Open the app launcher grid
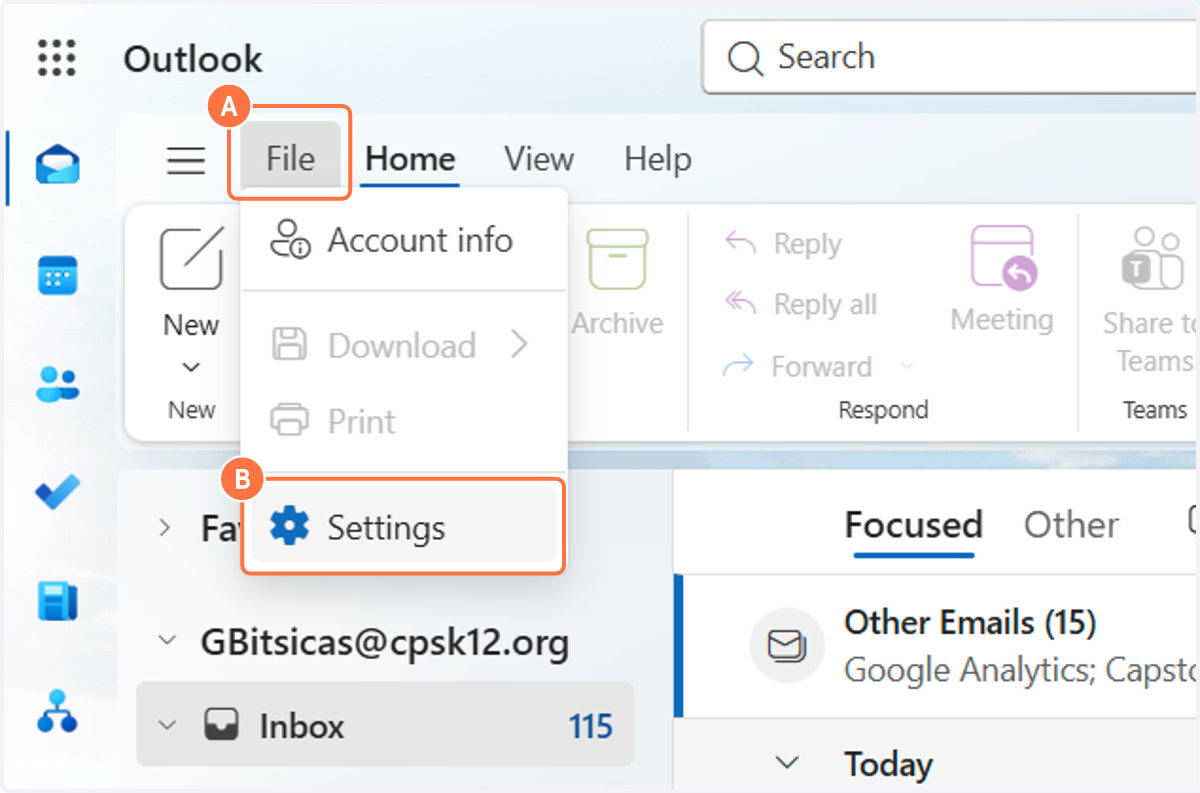 [57, 58]
